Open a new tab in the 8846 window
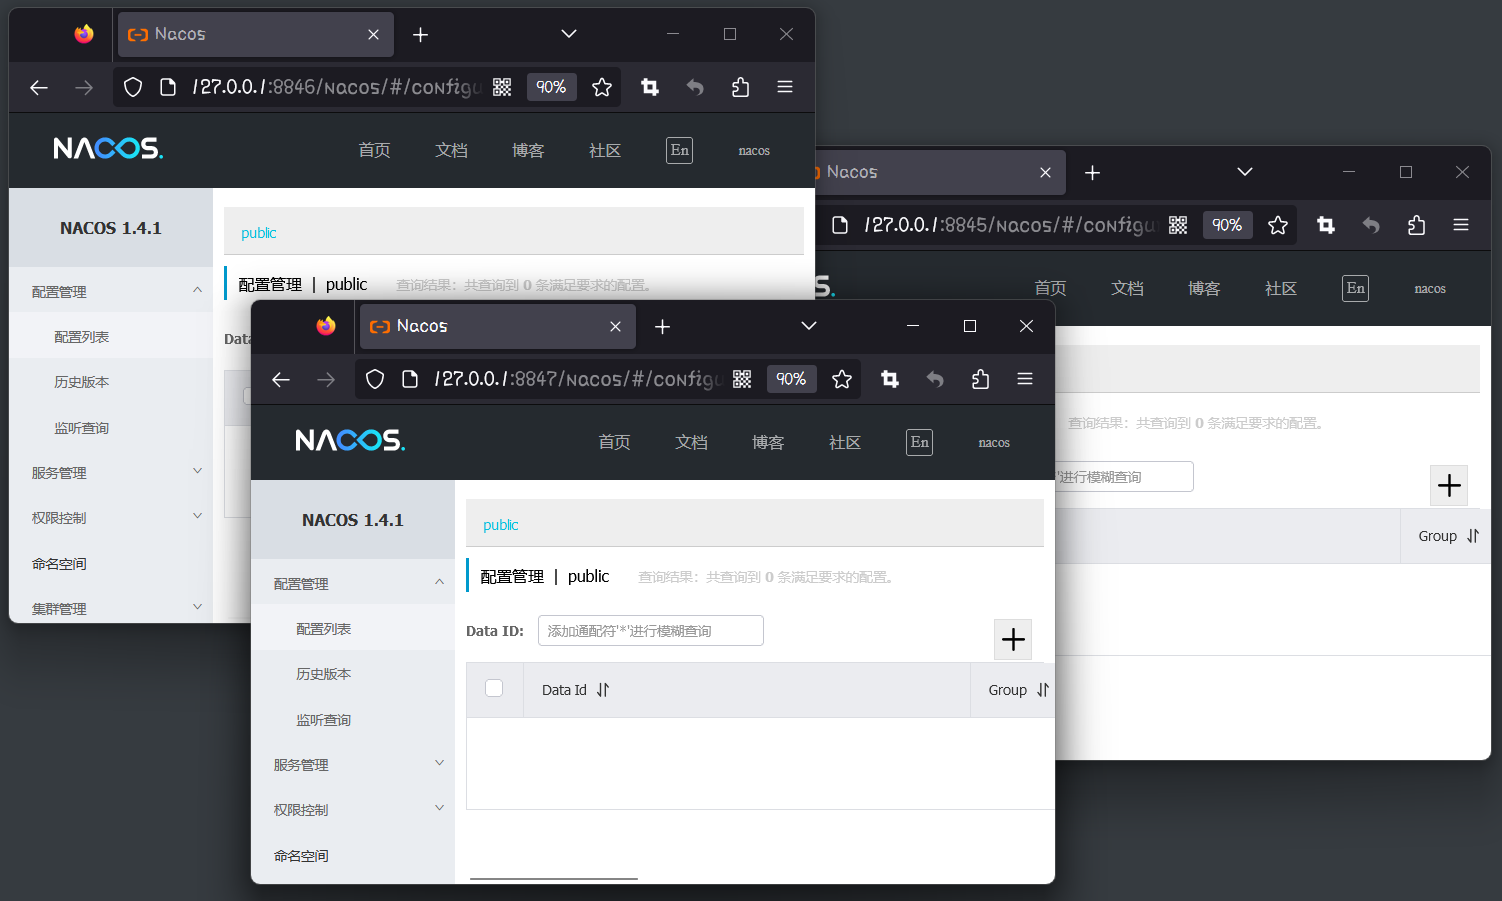This screenshot has height=901, width=1502. 420,34
